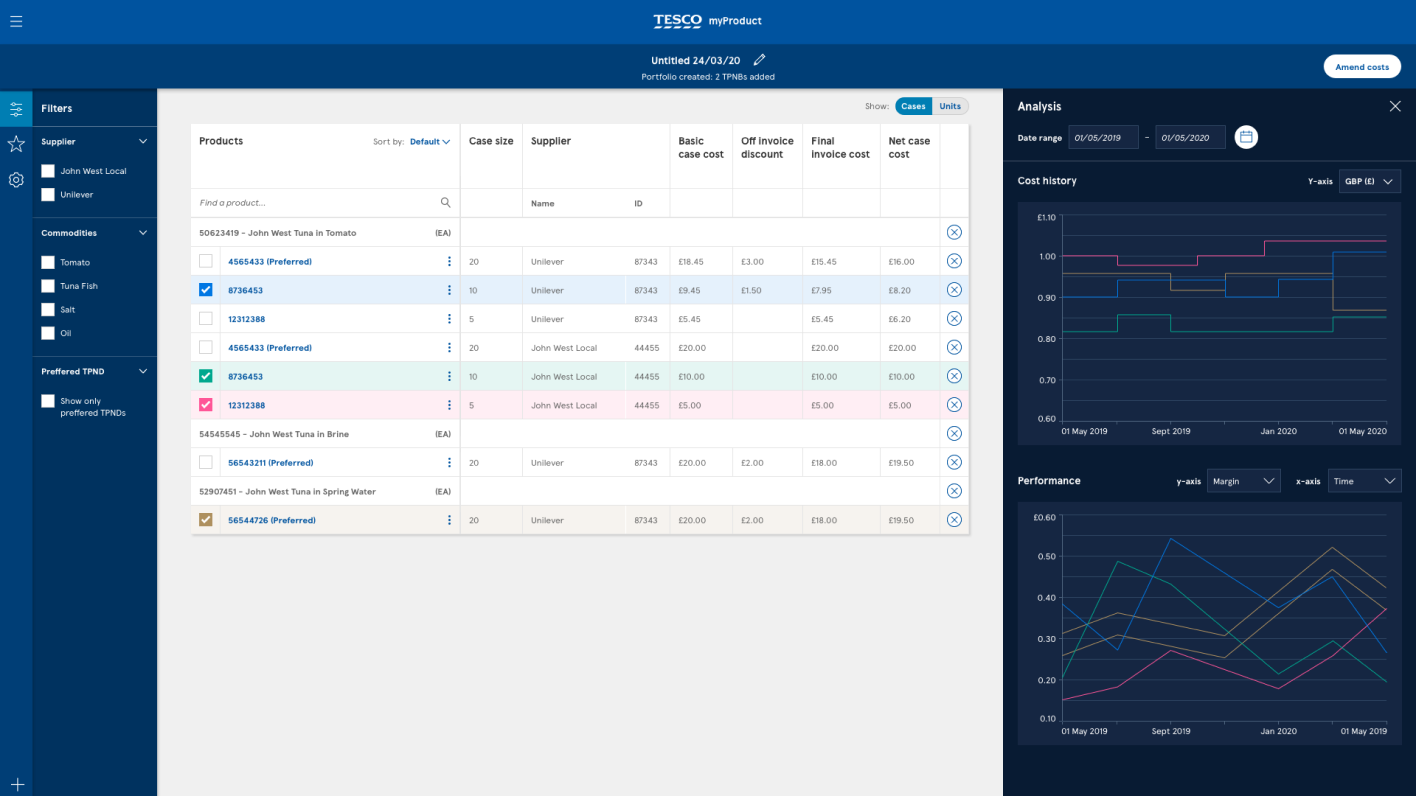Open the Y-axis GBP currency dropdown
This screenshot has width=1416, height=796.
point(1370,181)
